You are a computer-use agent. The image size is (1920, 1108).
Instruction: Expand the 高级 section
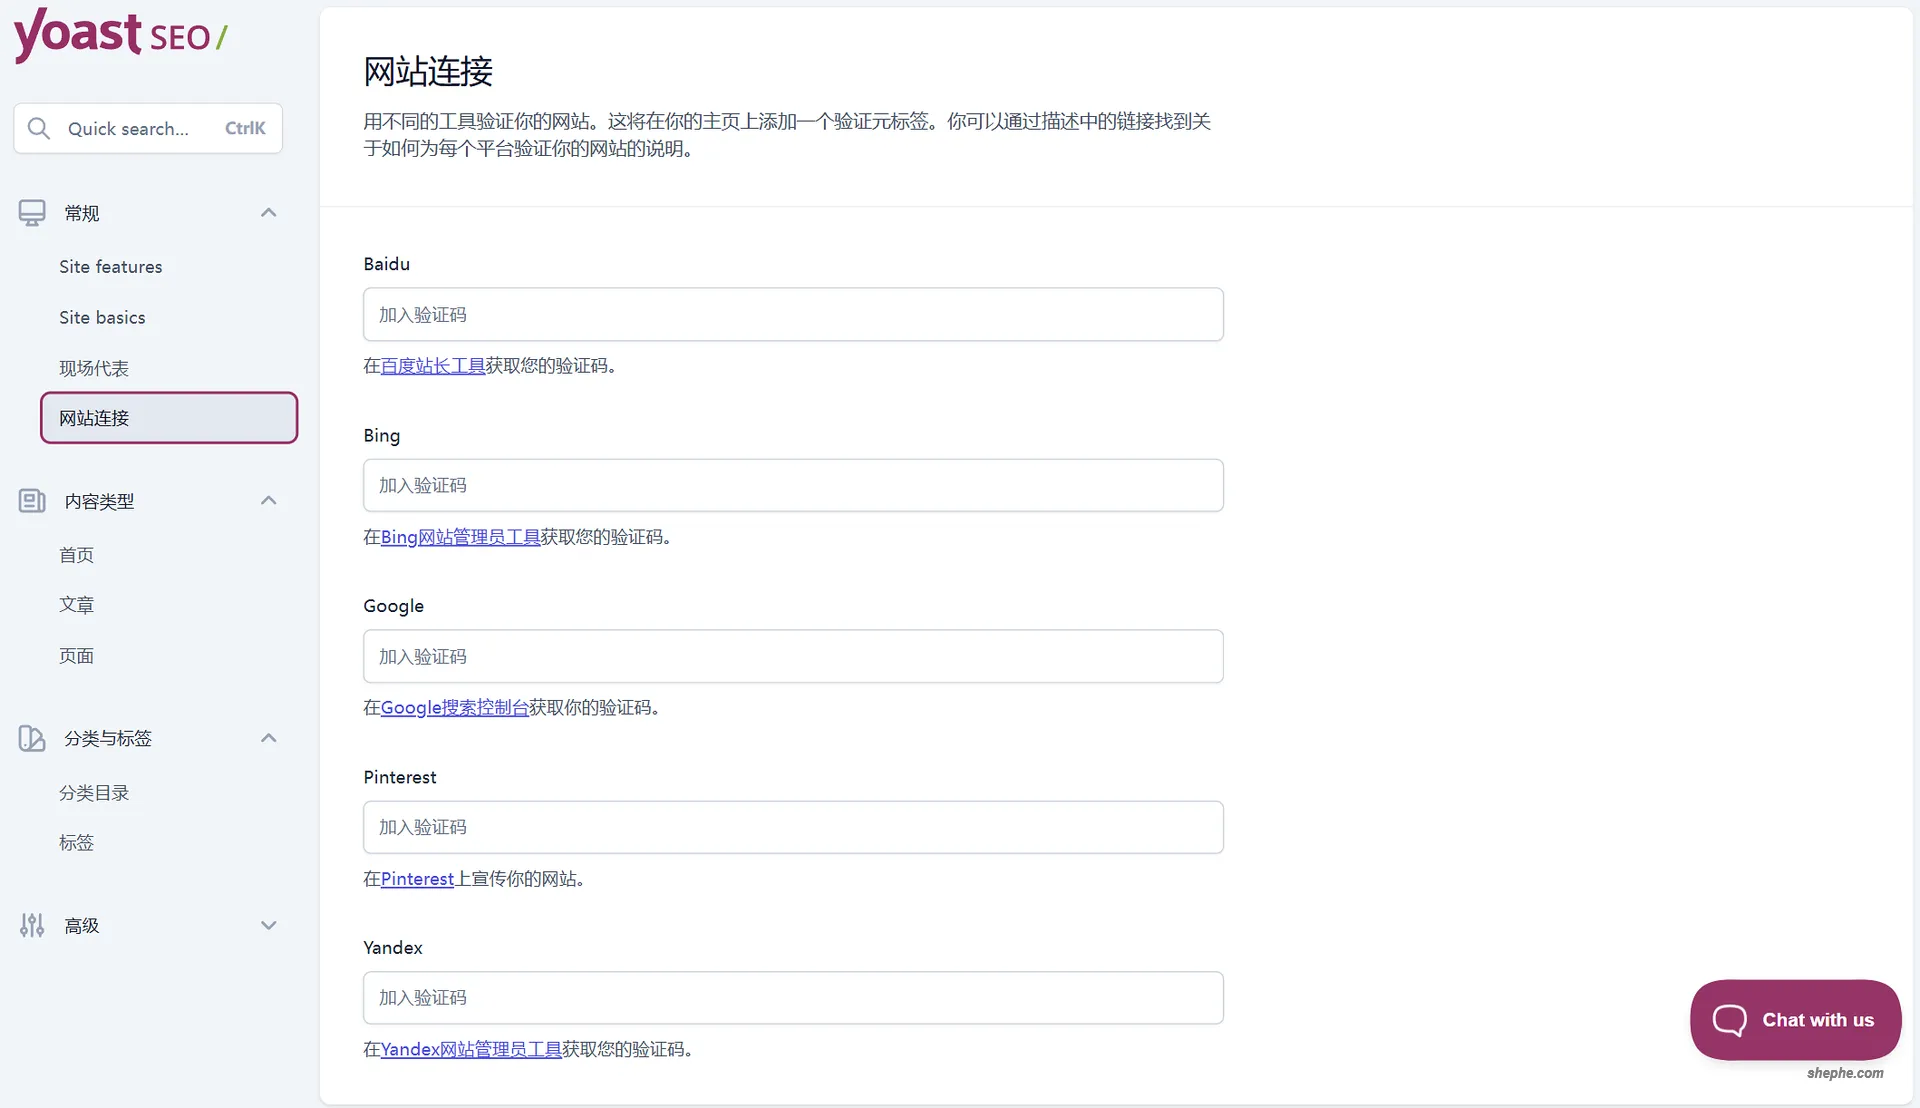point(268,925)
